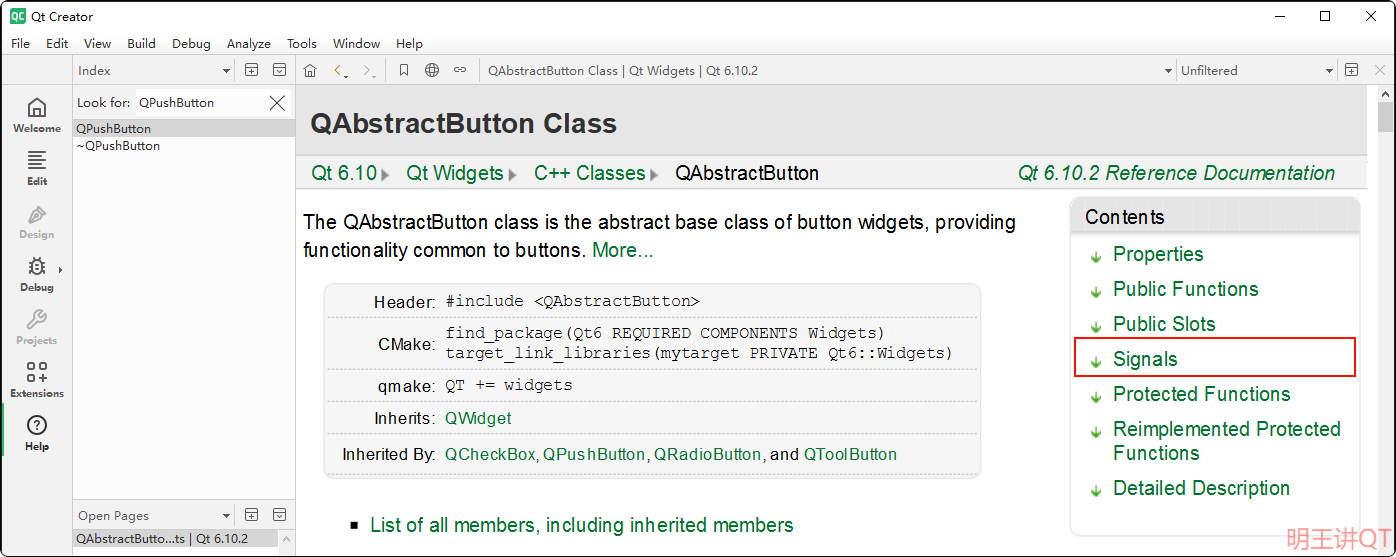Screen dimensions: 1396x557
Task: Open the Help menu in menu bar
Action: [409, 43]
